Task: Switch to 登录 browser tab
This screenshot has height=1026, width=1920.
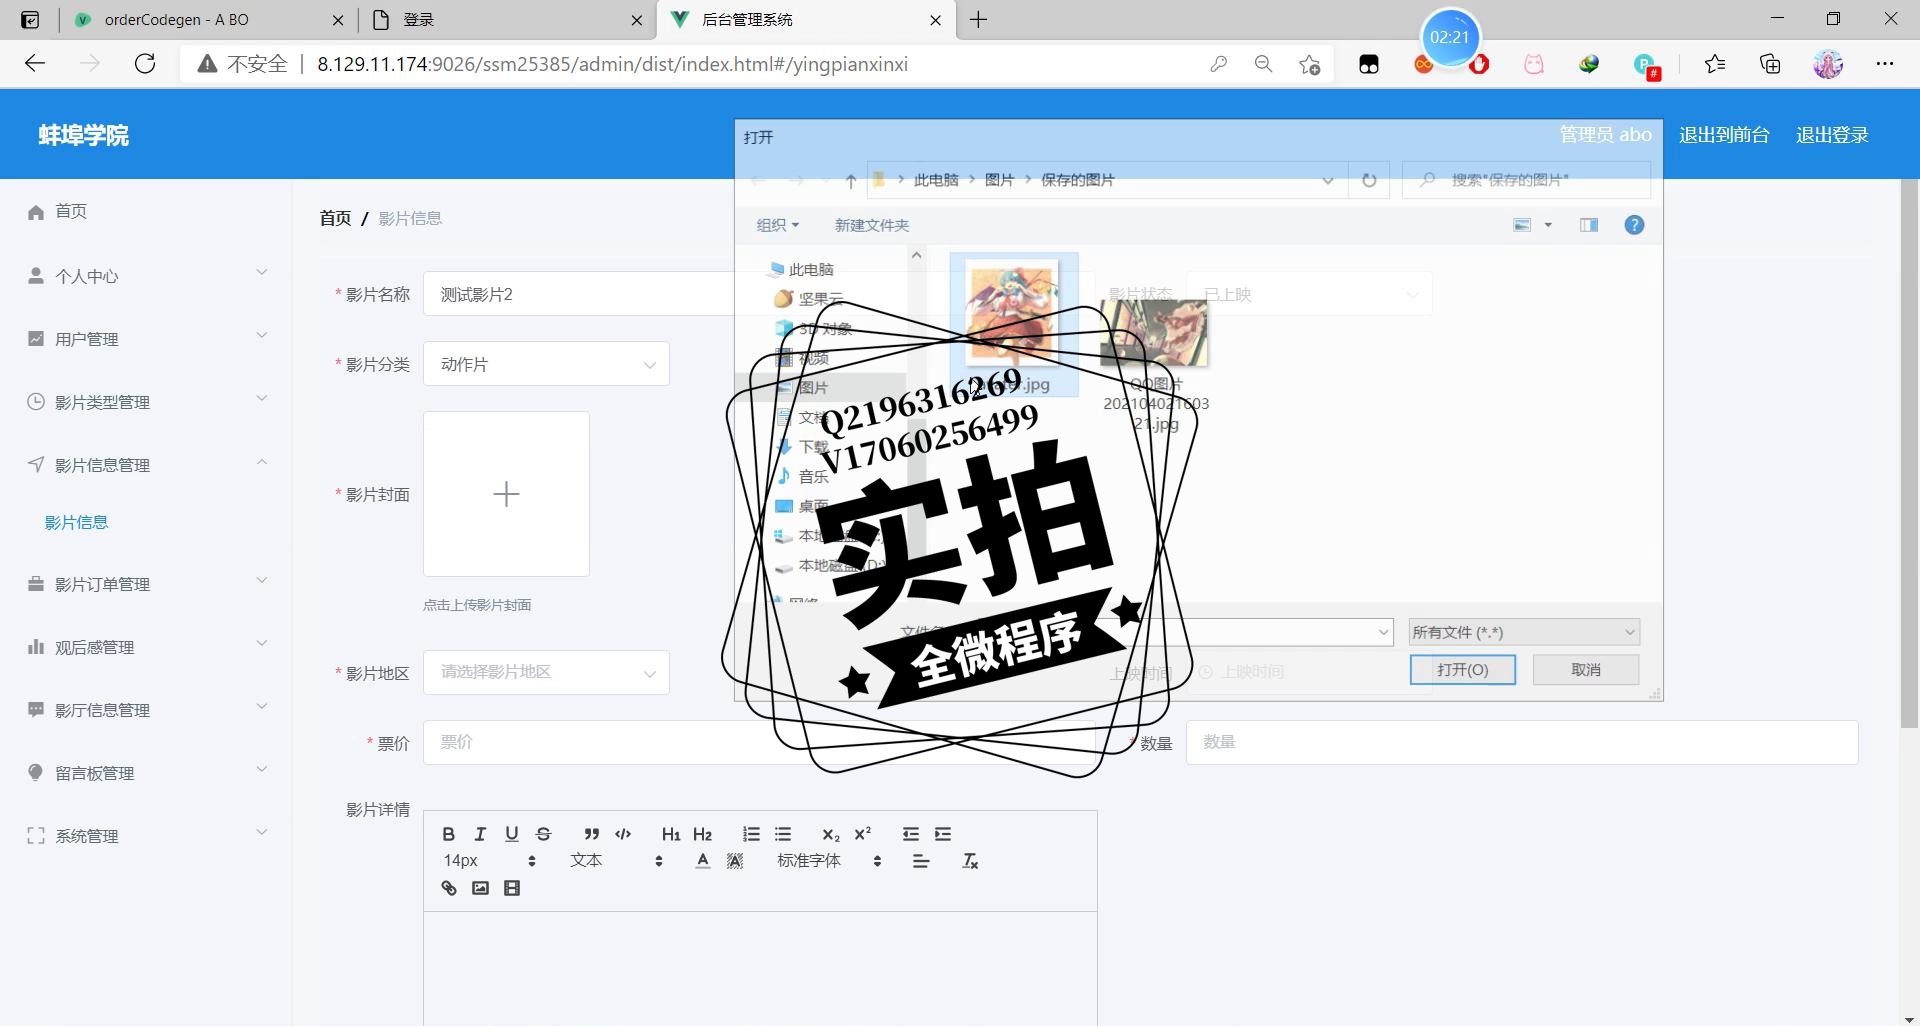Action: [x=505, y=19]
